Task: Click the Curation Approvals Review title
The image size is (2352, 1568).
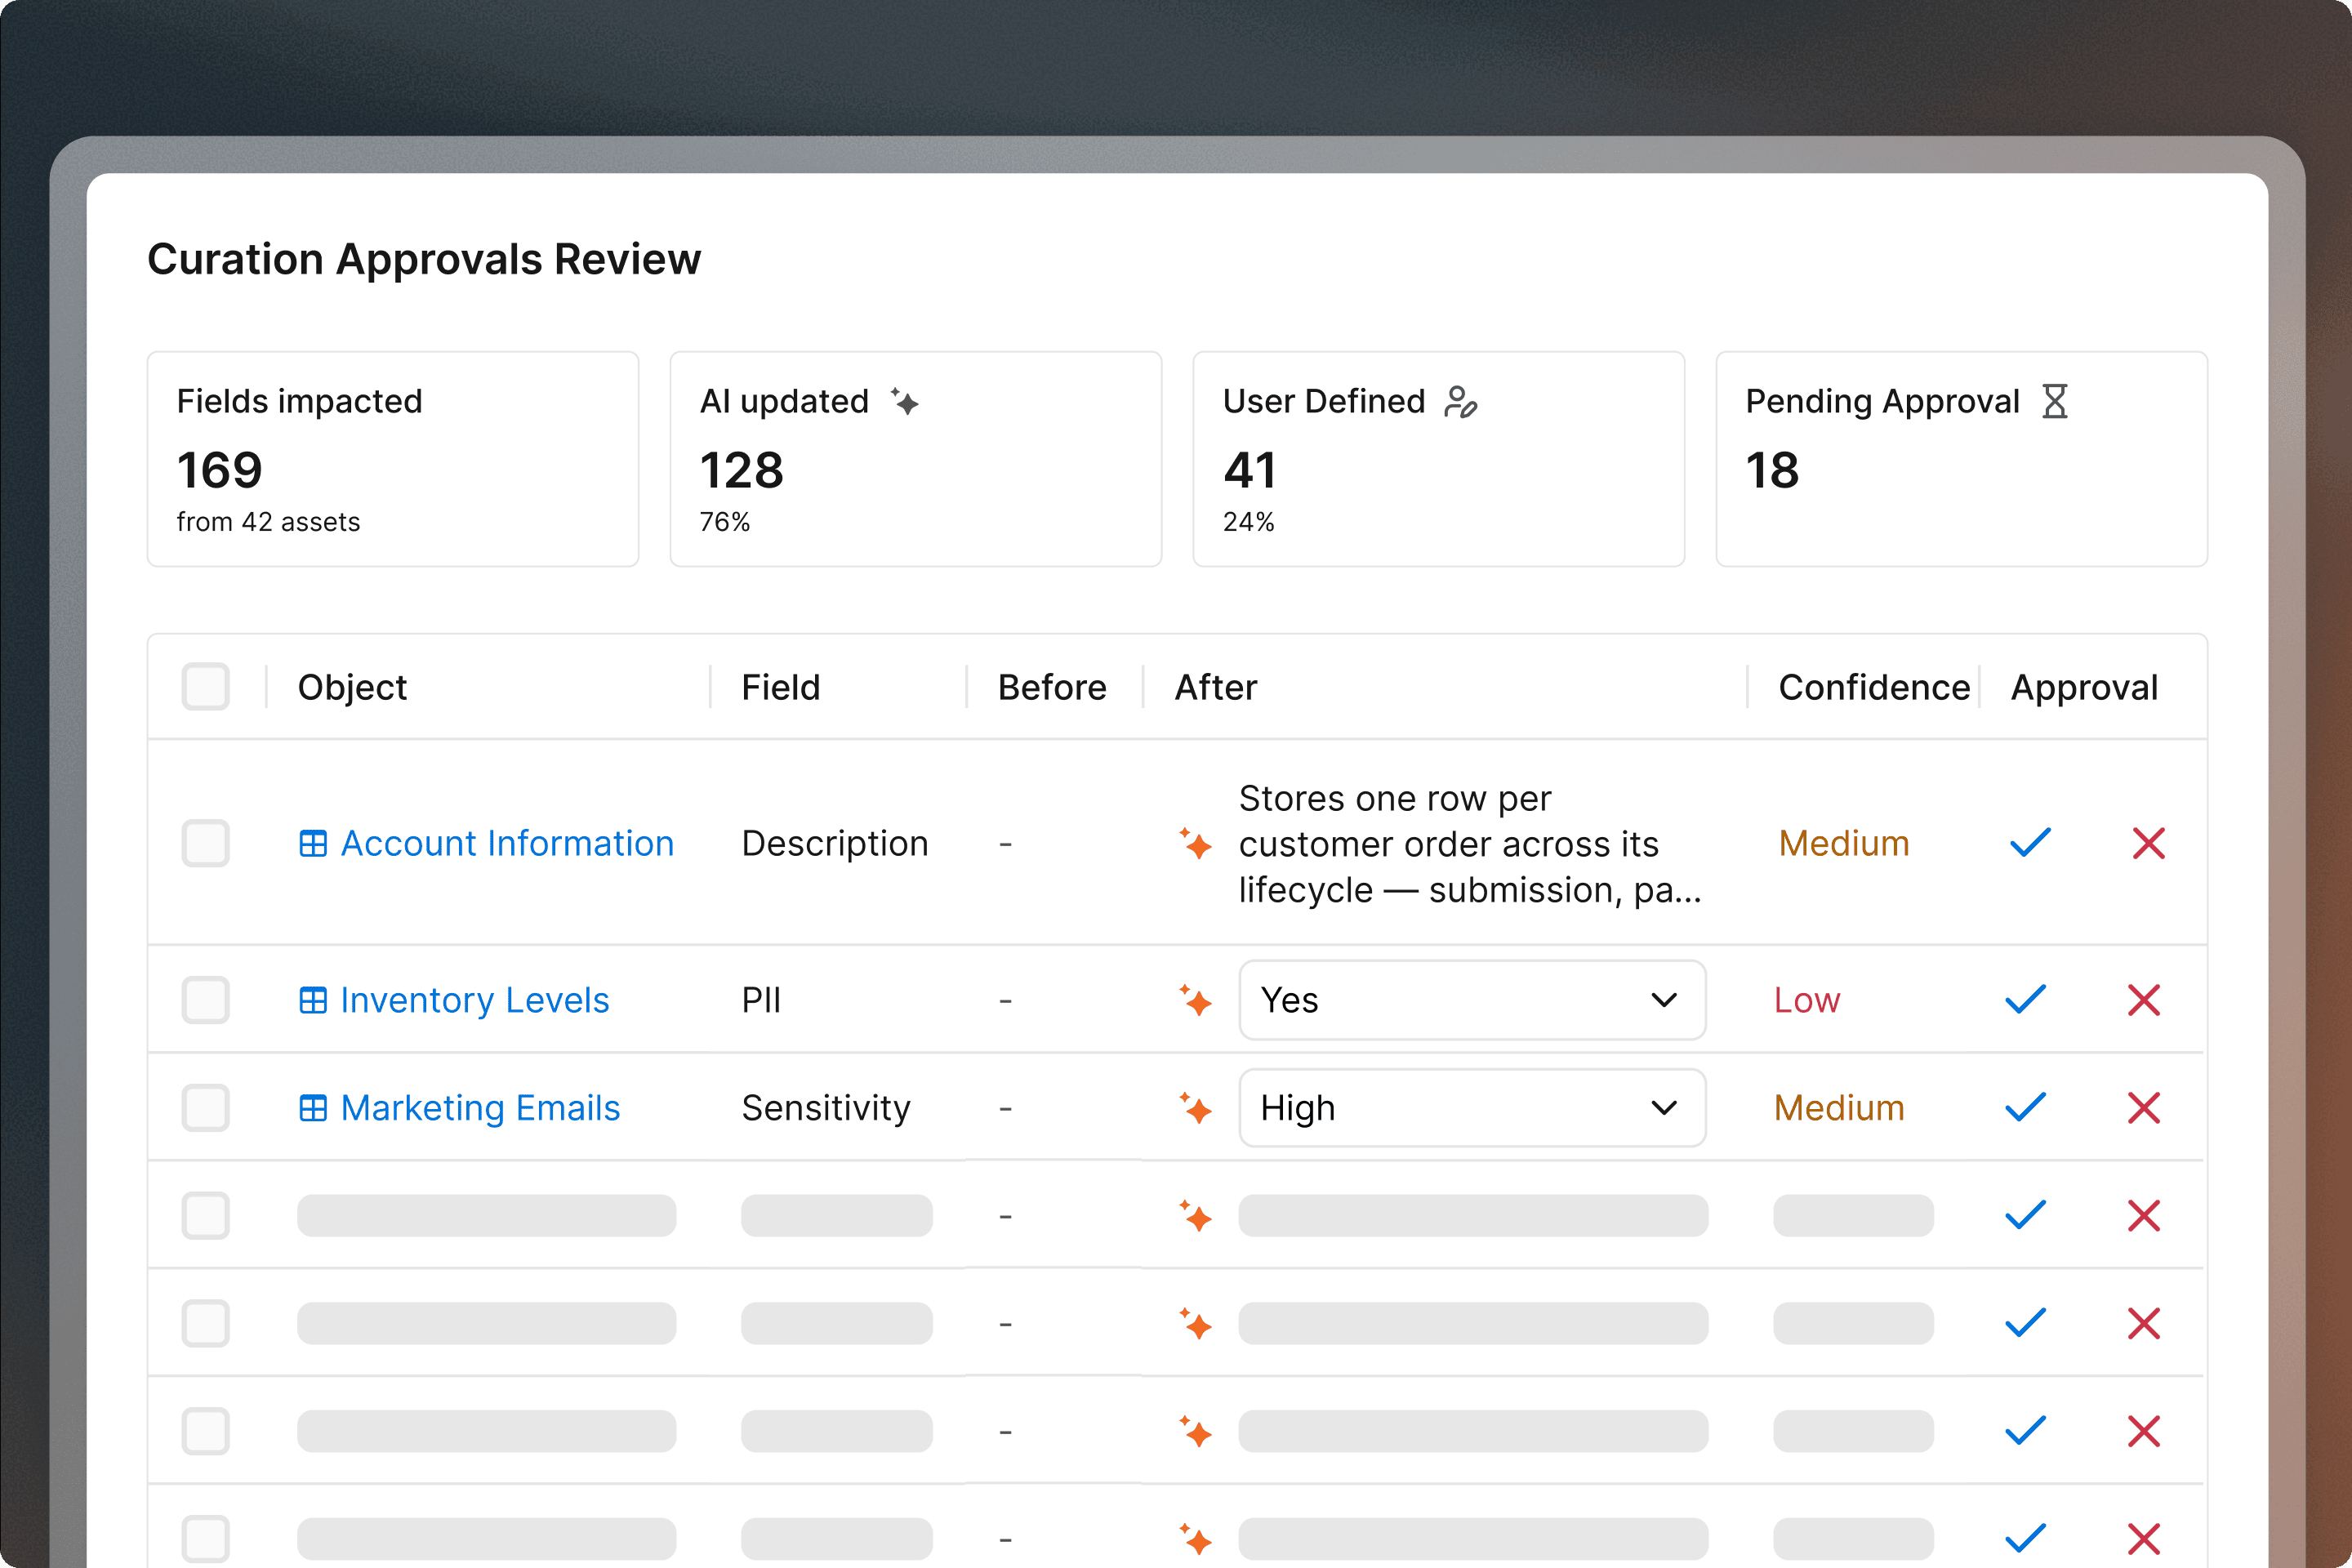Action: (x=424, y=258)
